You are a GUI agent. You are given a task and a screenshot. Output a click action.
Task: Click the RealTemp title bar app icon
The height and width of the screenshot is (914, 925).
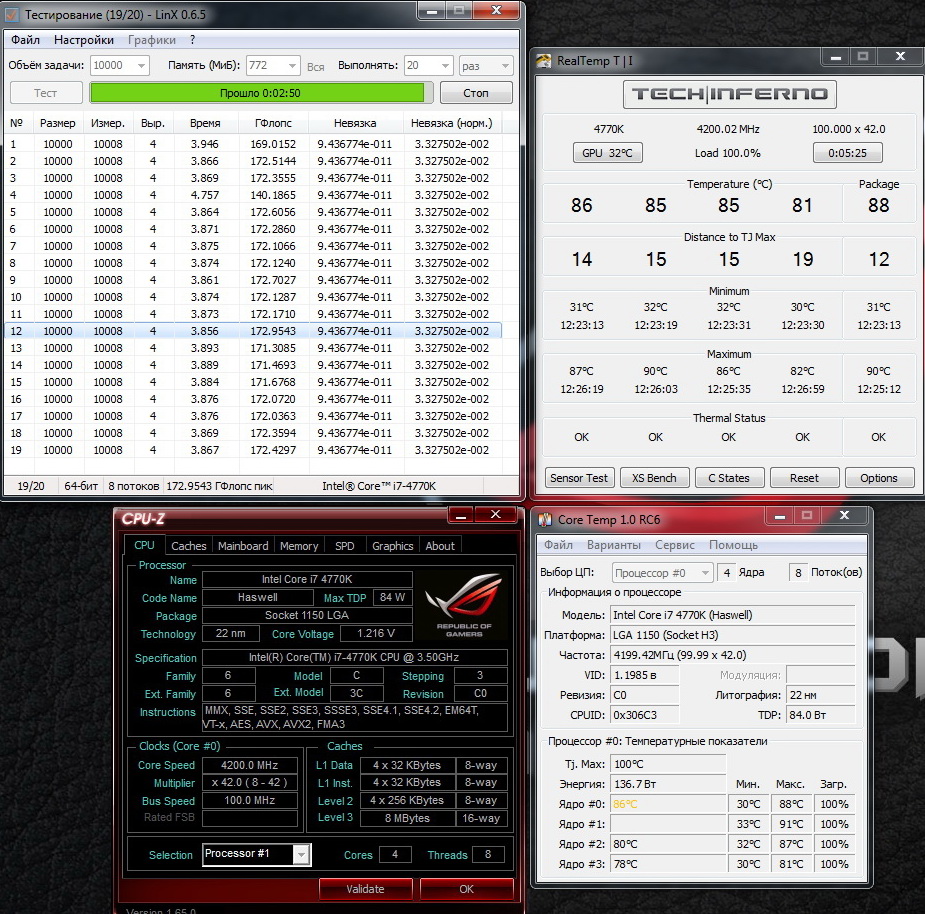click(544, 61)
